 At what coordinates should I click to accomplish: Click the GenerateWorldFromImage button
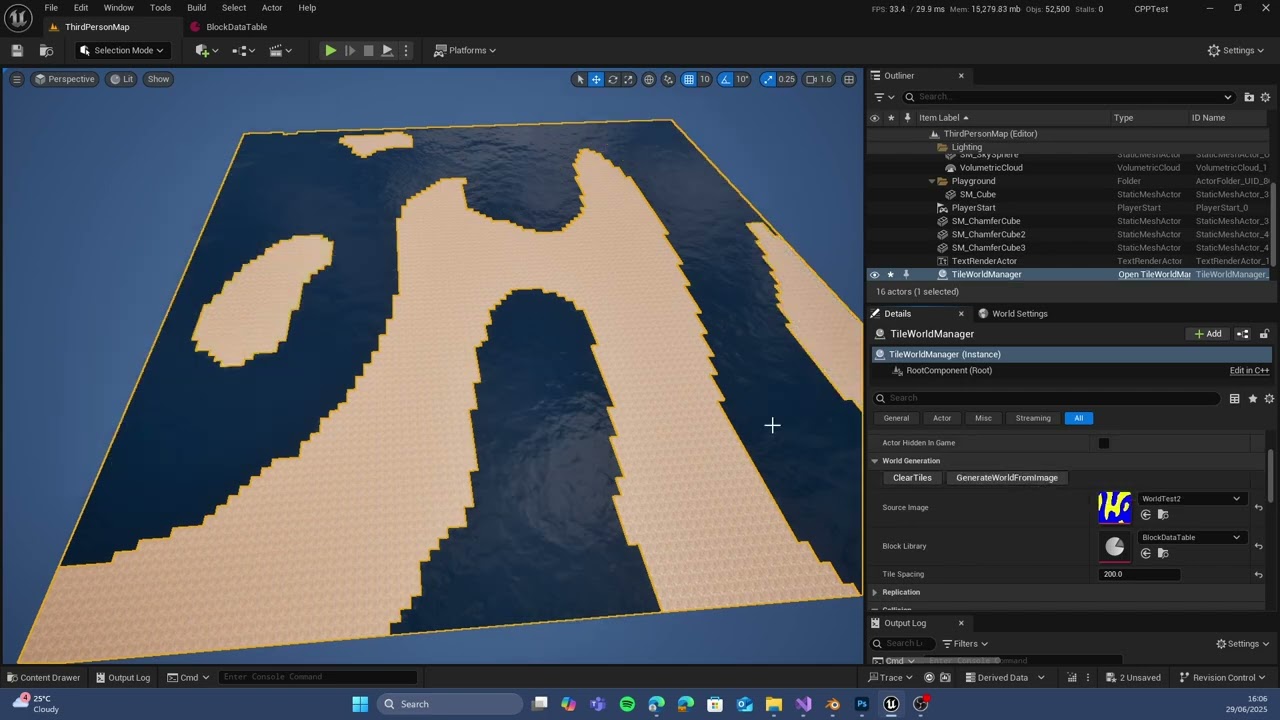coord(1006,478)
